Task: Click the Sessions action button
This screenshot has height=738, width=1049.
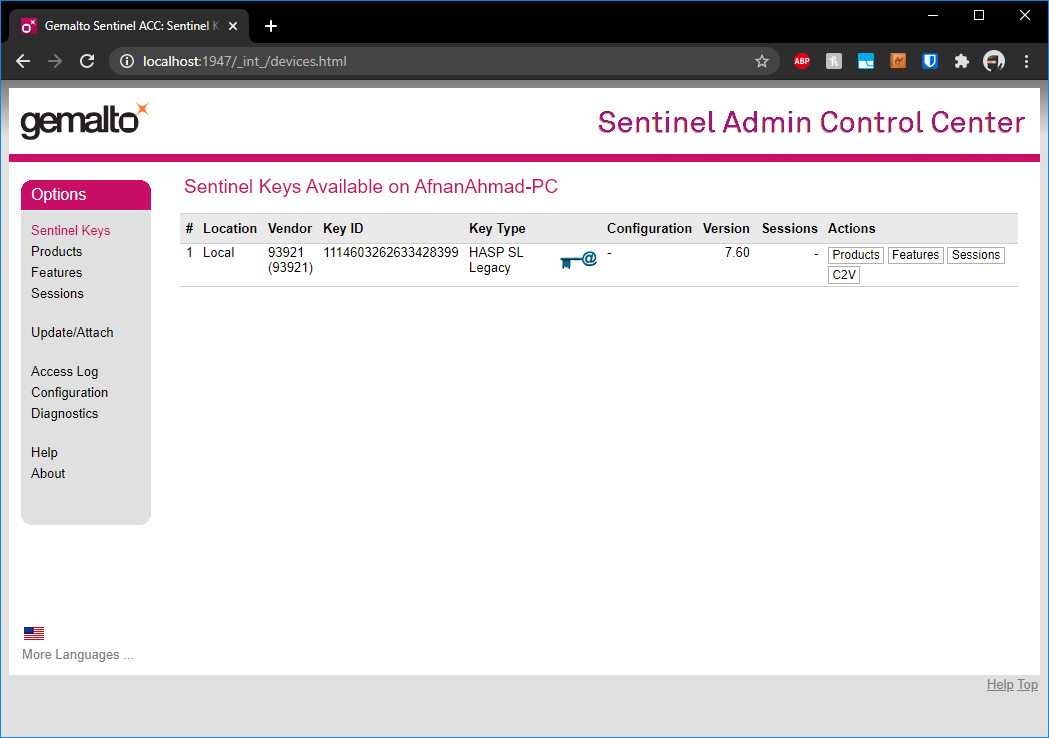Action: (975, 255)
